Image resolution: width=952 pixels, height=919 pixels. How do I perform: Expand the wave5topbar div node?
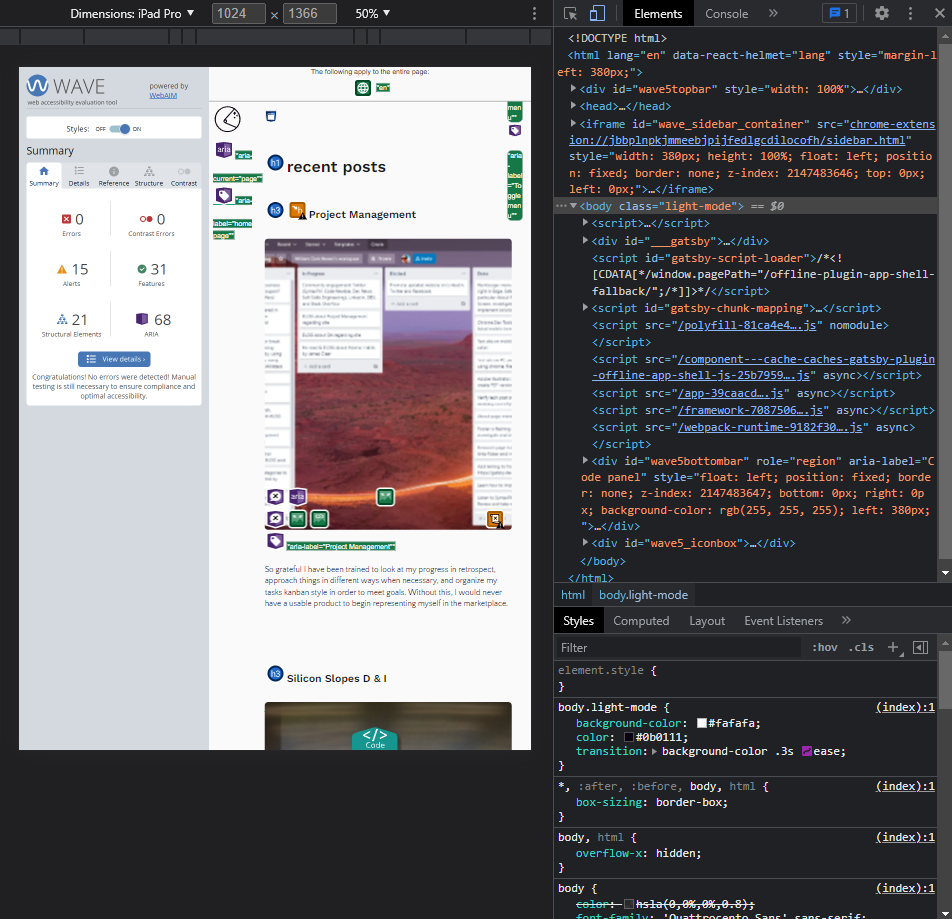tap(573, 89)
